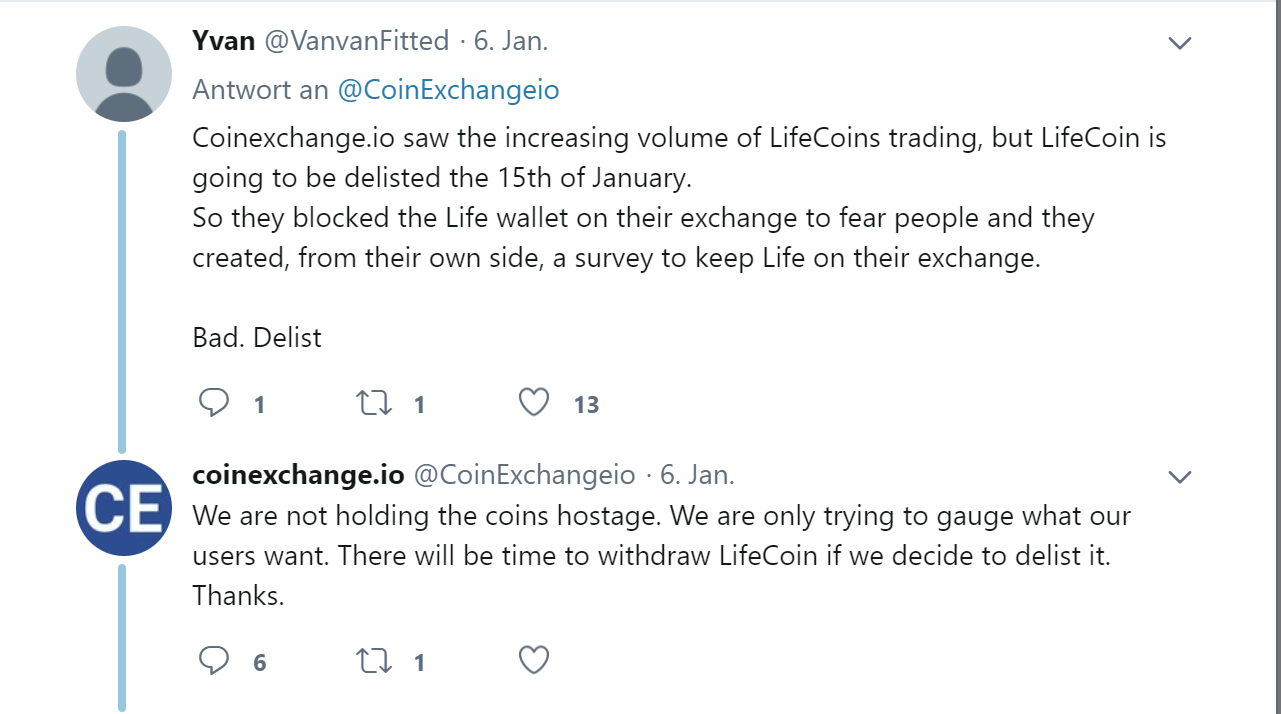This screenshot has height=714, width=1281.
Task: Like Yvan's tweet with 13 likes
Action: [x=534, y=403]
